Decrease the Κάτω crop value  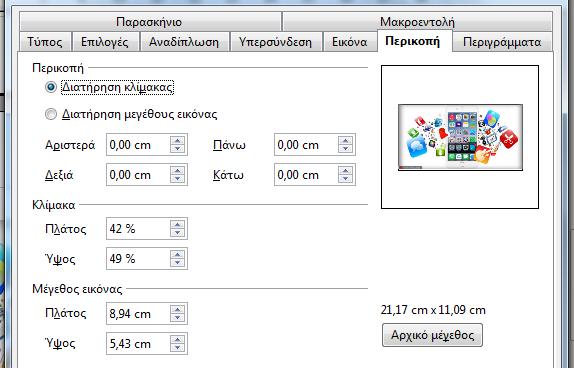click(346, 179)
